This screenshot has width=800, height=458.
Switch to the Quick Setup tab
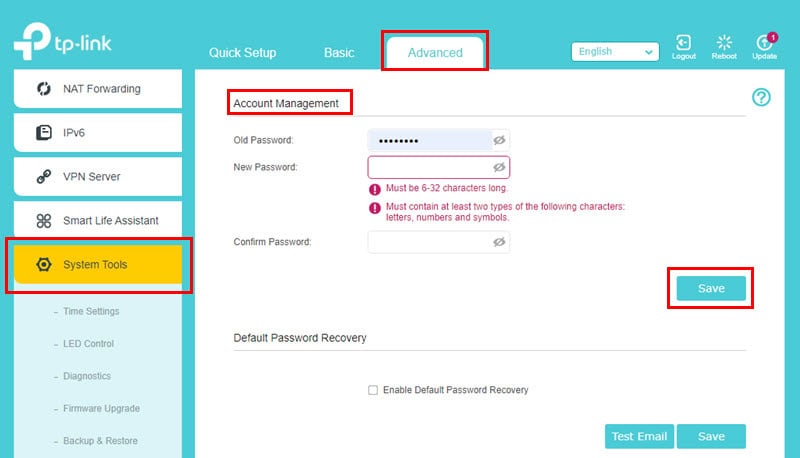click(x=242, y=53)
